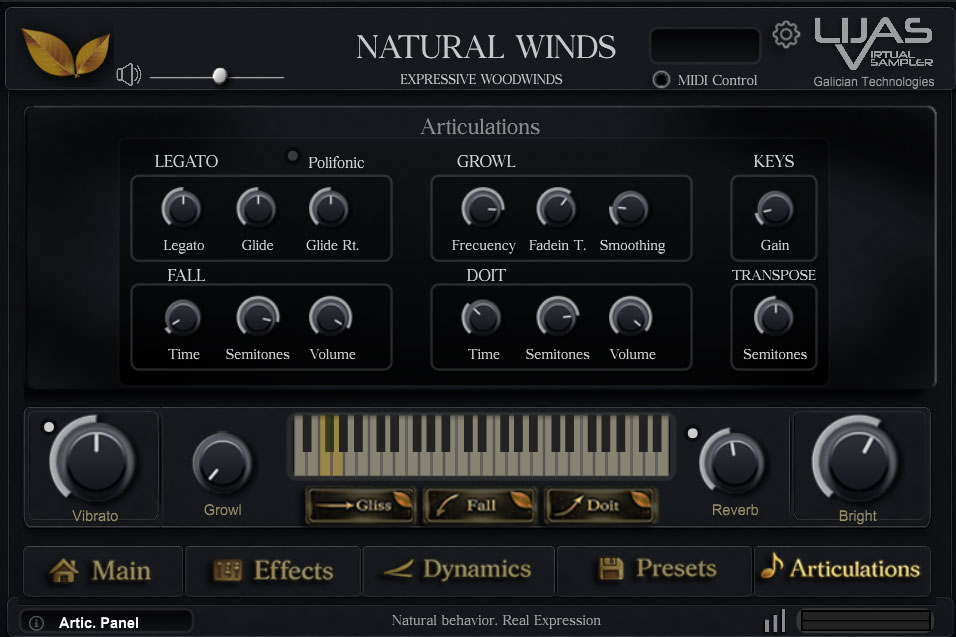The width and height of the screenshot is (956, 637).
Task: Open the Effects tab
Action: (273, 571)
